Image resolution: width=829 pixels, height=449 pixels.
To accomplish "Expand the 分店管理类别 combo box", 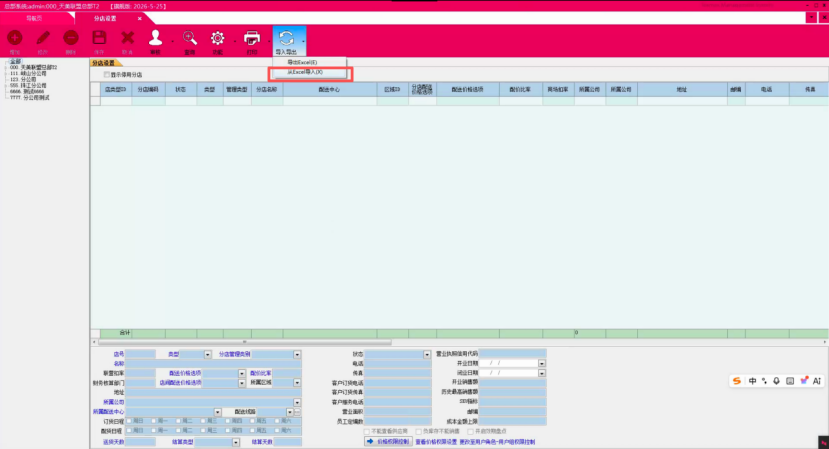I will tap(297, 354).
